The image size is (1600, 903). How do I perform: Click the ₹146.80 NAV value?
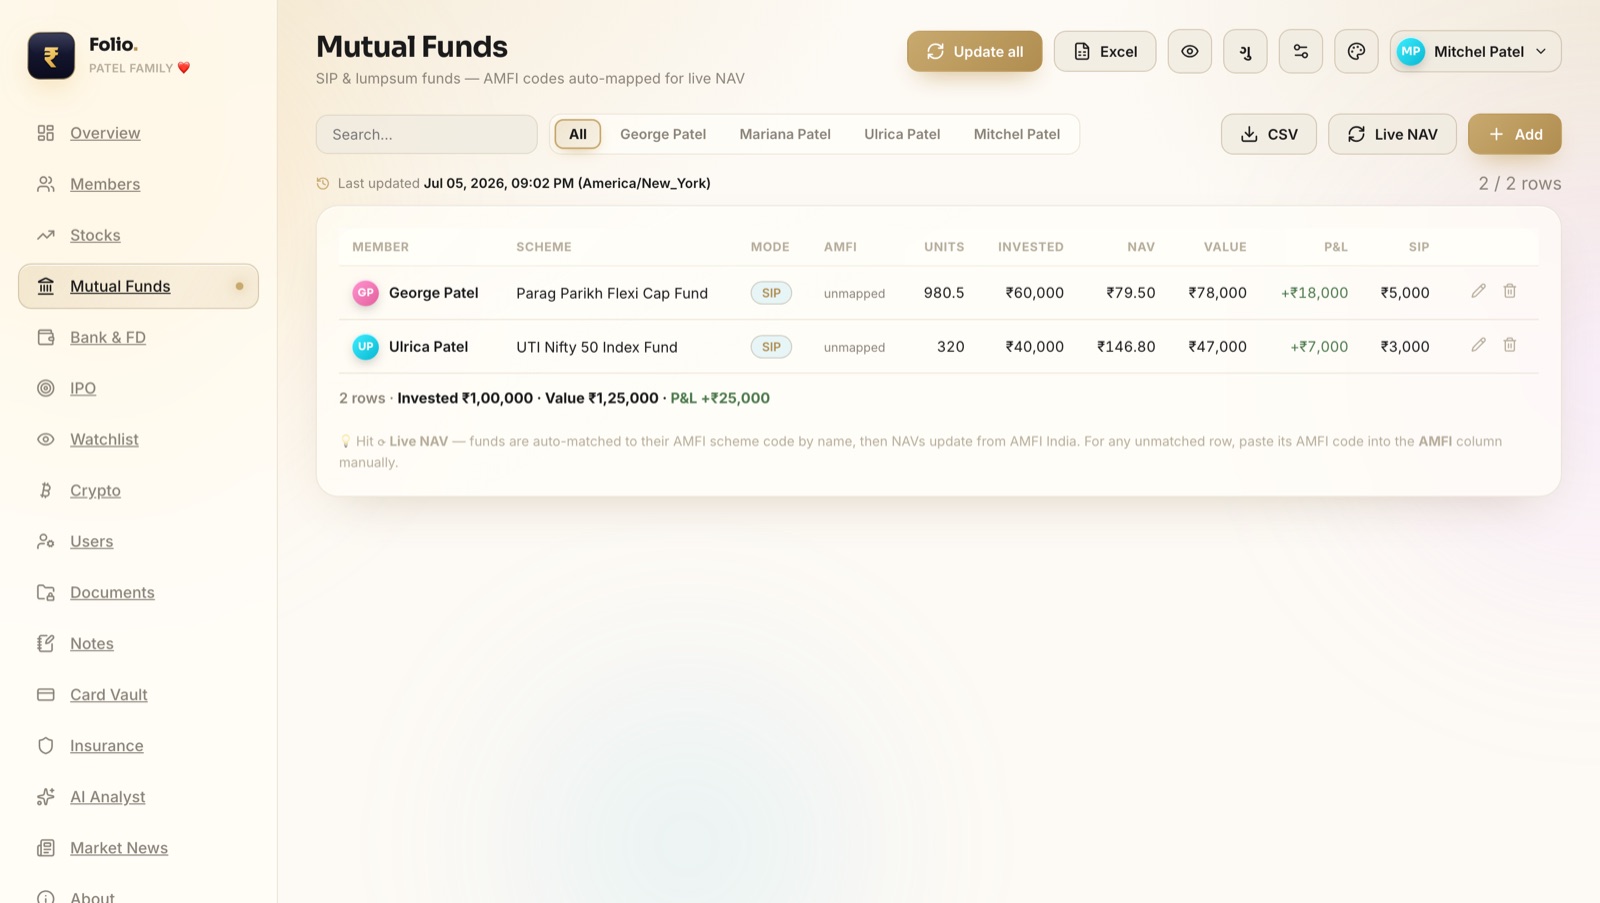(1126, 347)
